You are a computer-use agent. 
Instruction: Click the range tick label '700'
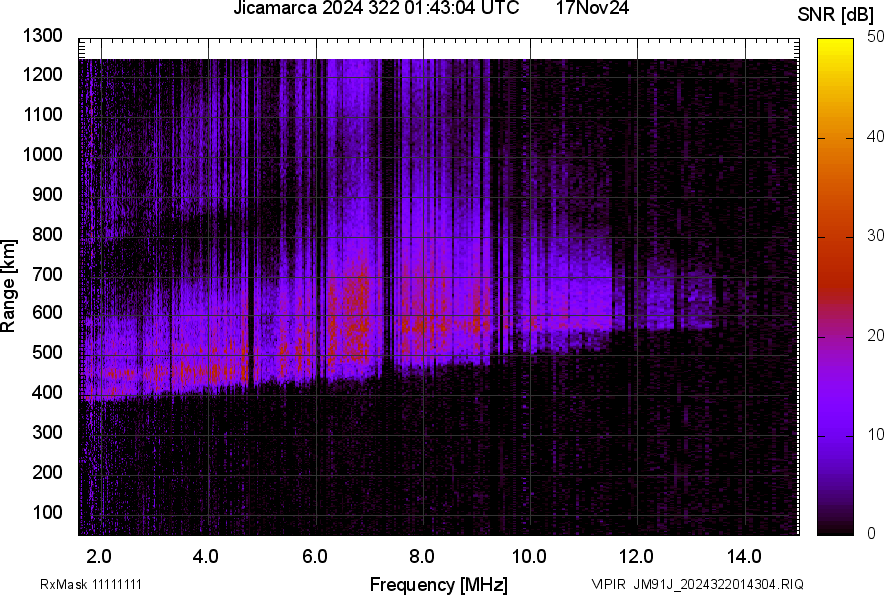click(x=47, y=274)
